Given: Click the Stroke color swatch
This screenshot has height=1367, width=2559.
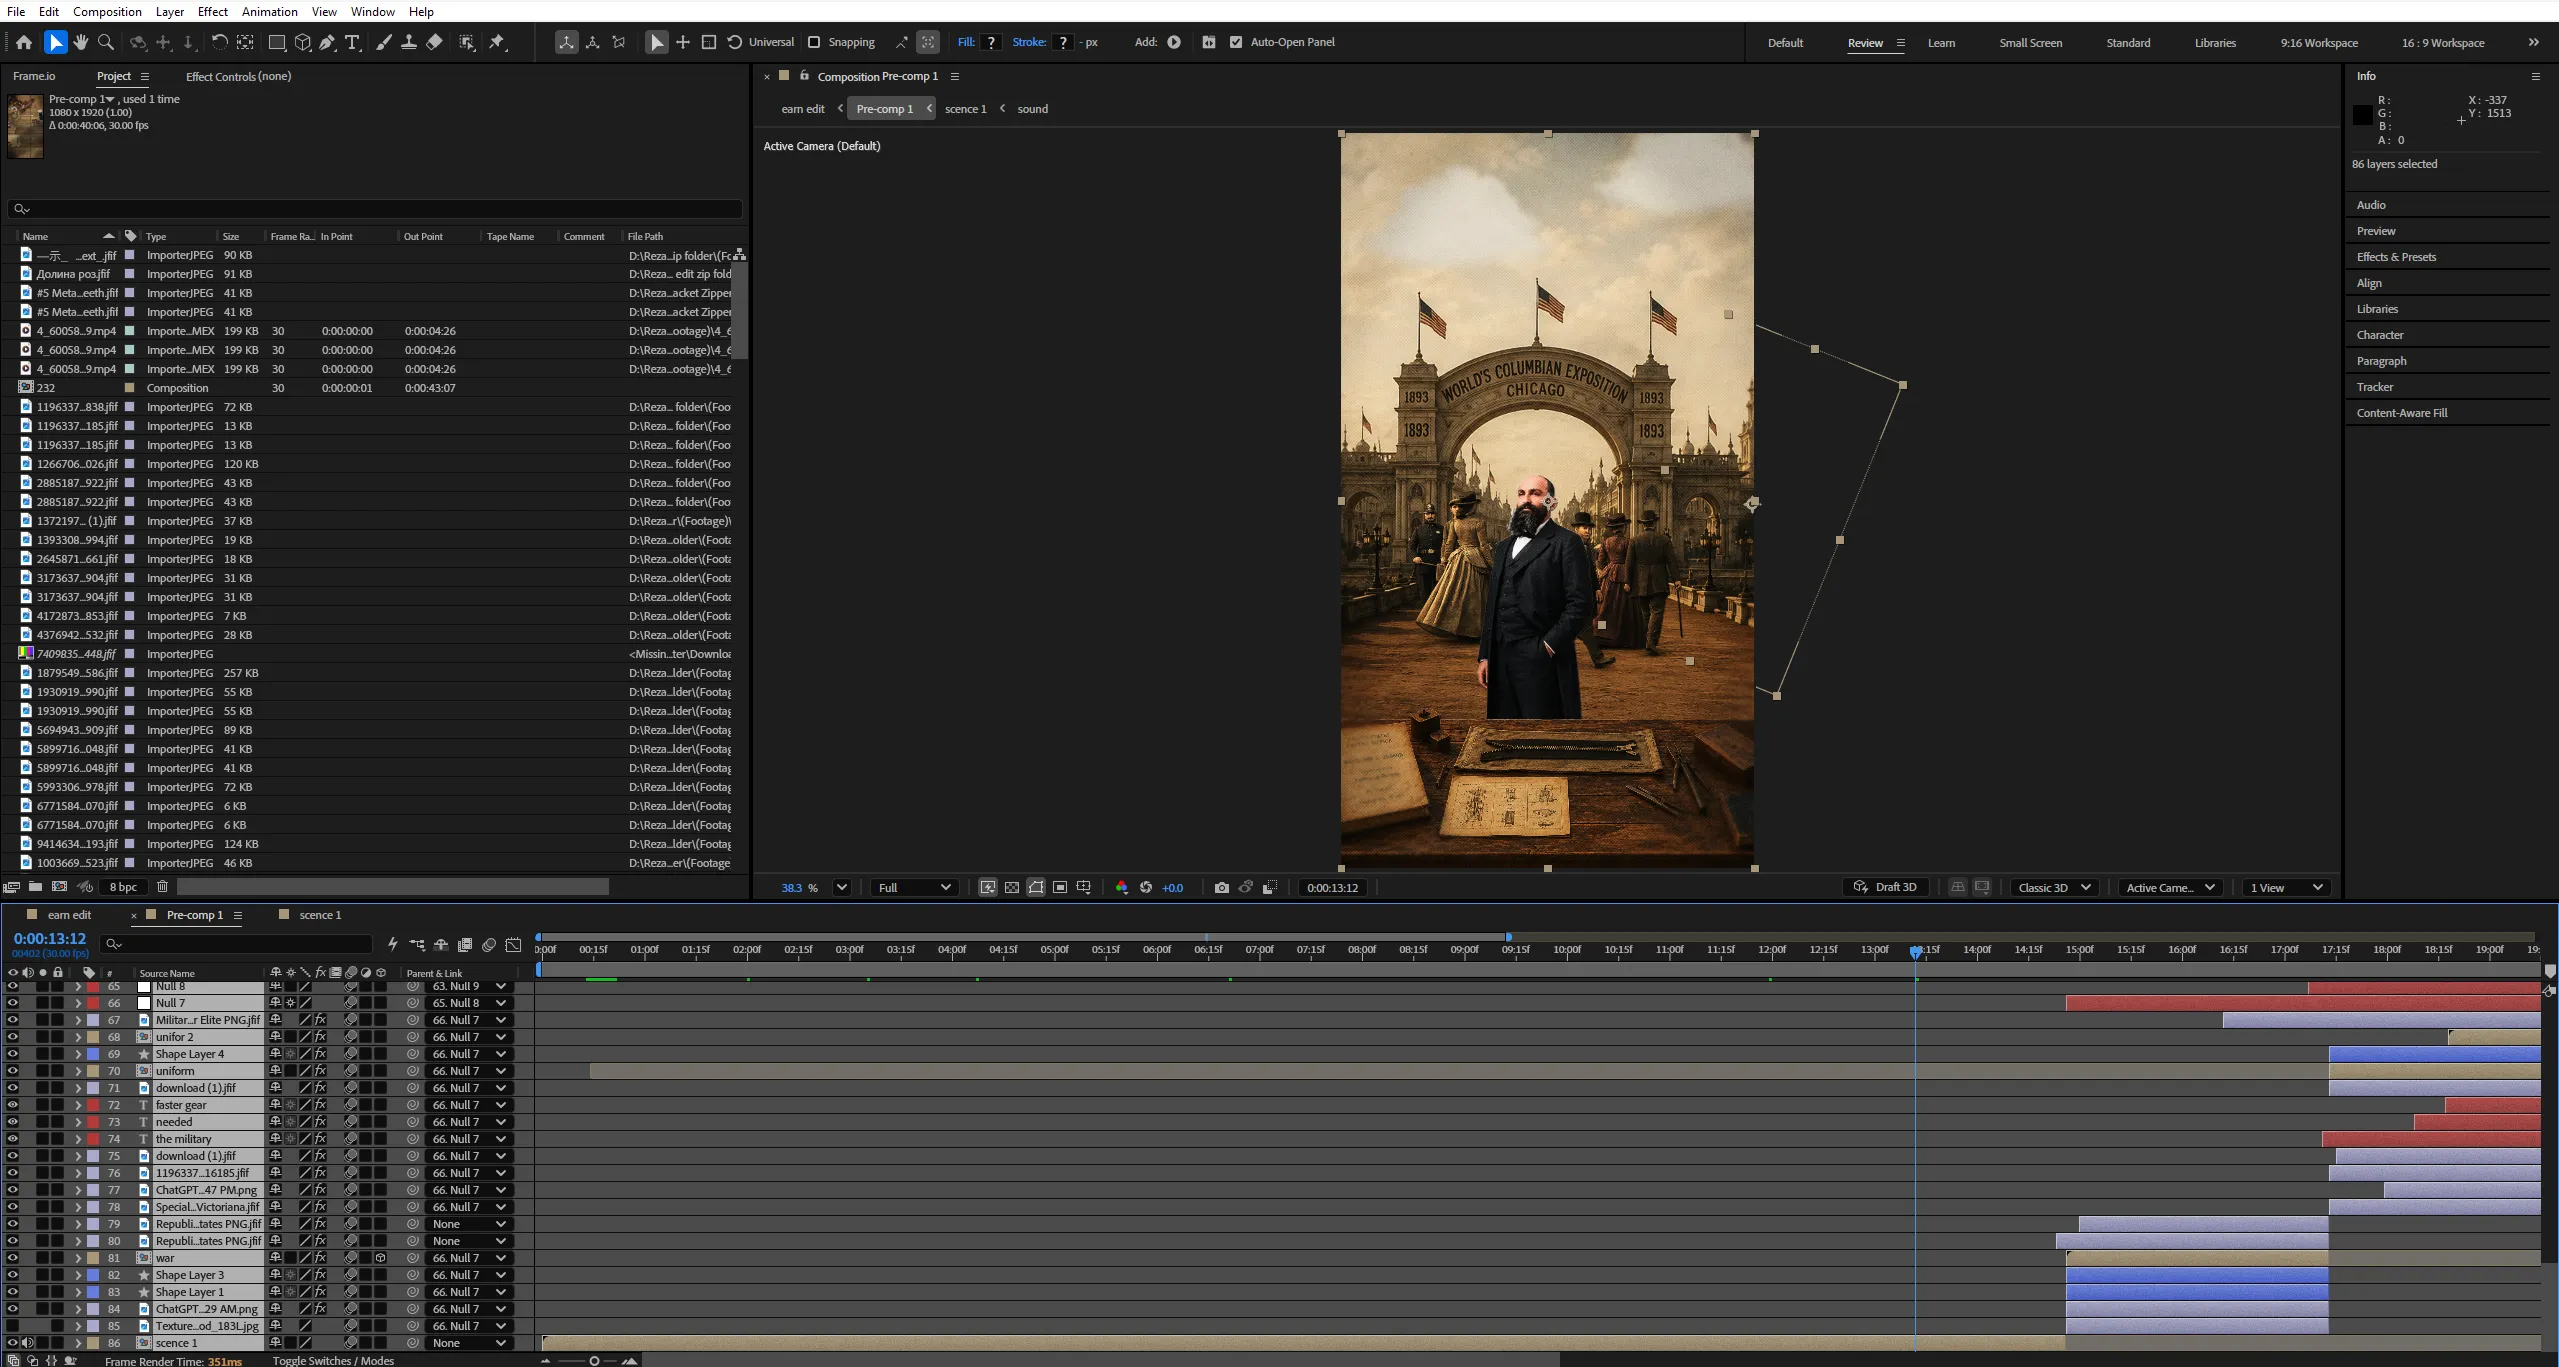Looking at the screenshot, I should [x=1063, y=42].
